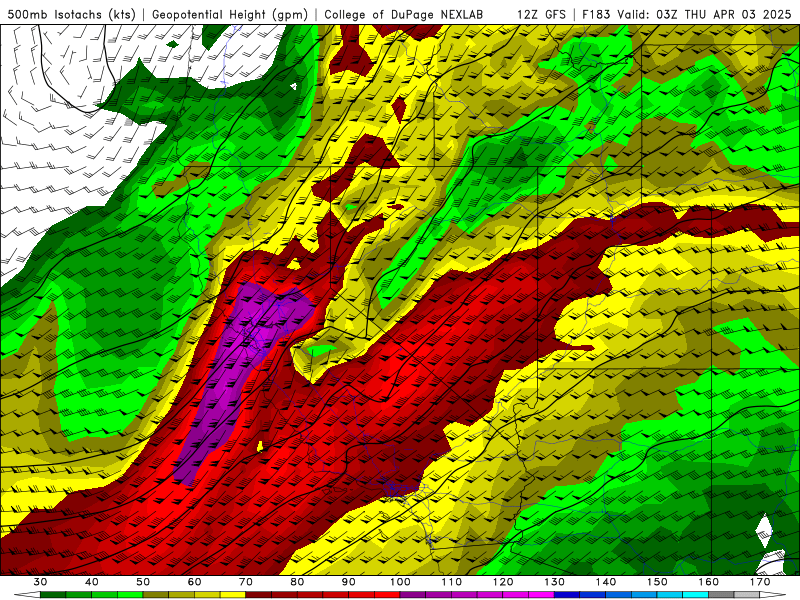The height and width of the screenshot is (600, 800).
Task: Click the legend label '140'
Action: click(x=606, y=582)
